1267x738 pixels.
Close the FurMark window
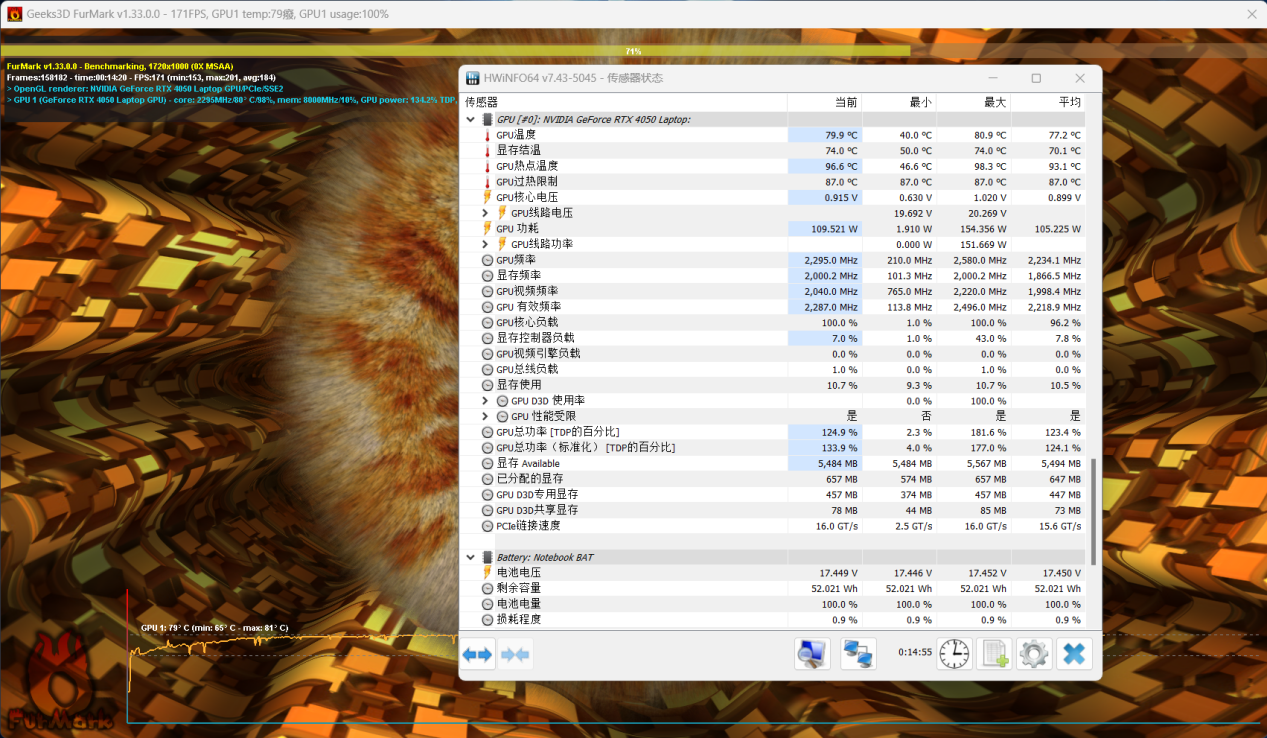(x=1251, y=14)
